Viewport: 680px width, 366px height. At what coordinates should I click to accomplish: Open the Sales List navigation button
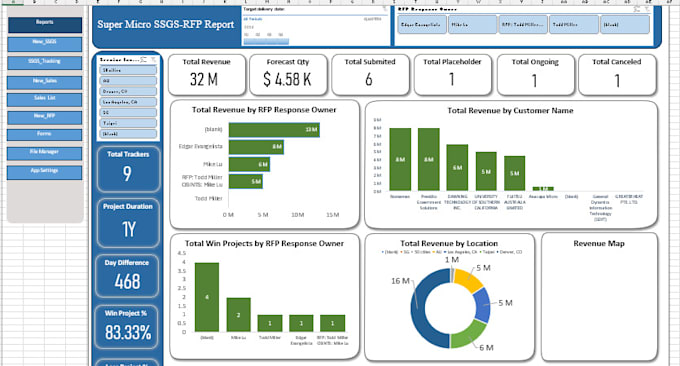(44, 100)
